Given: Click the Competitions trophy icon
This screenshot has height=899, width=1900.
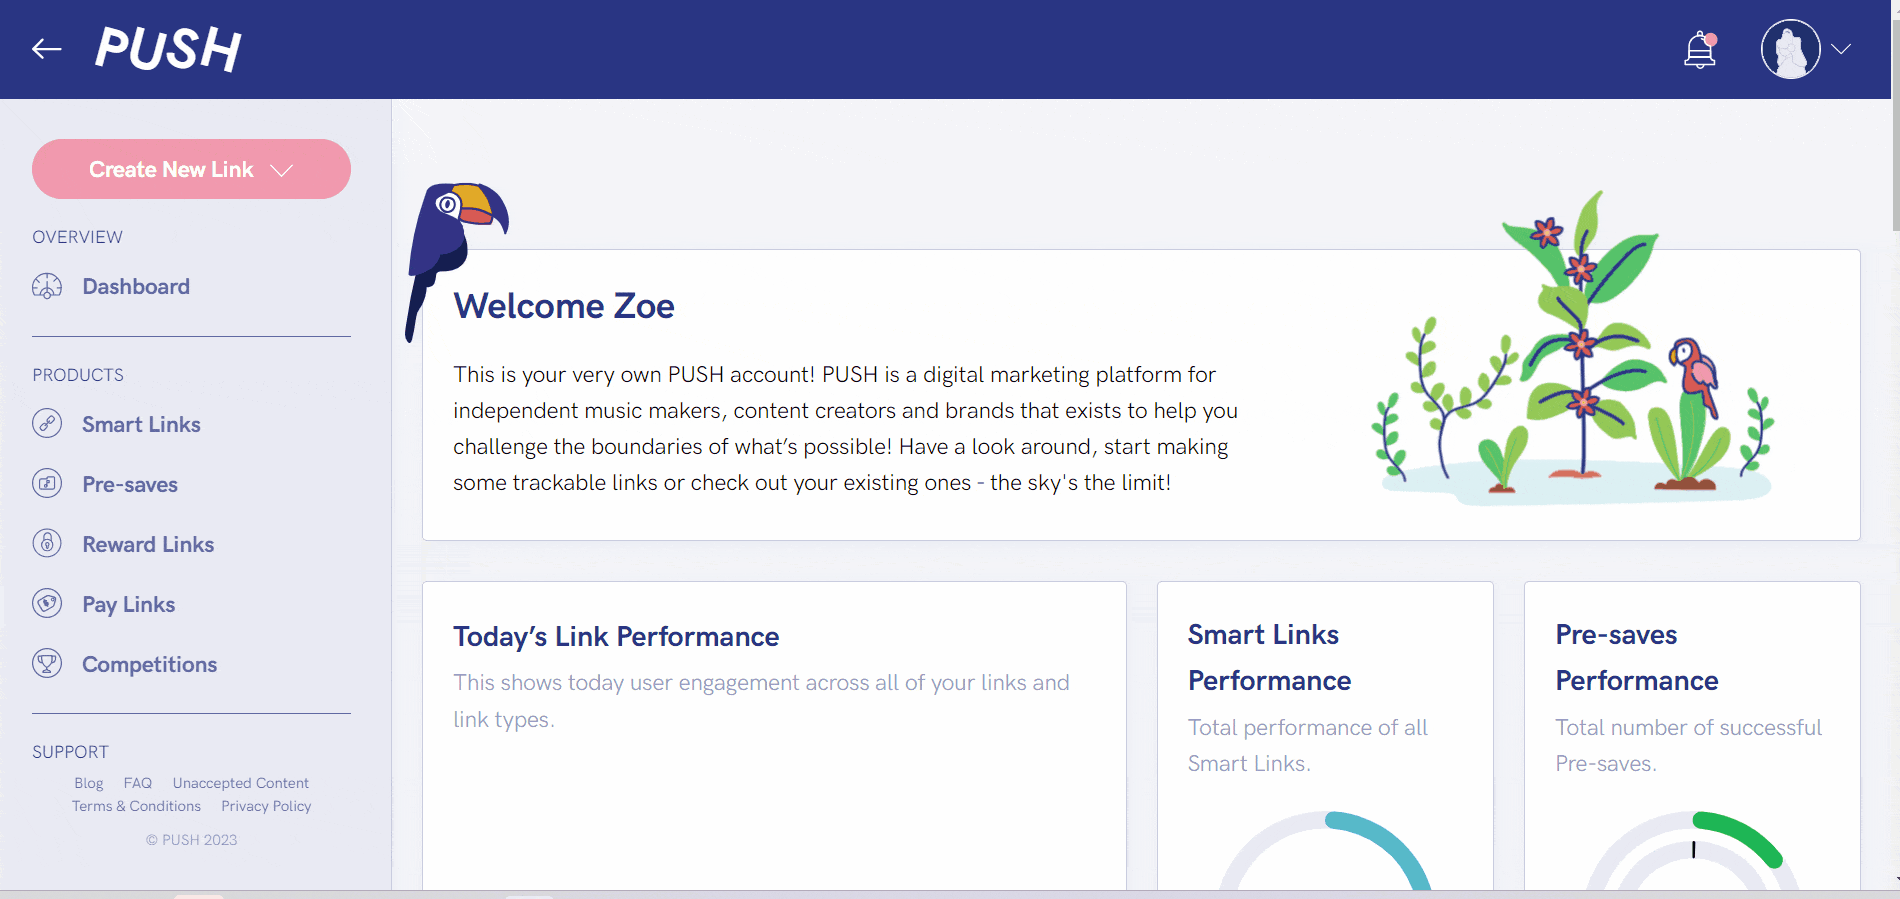Looking at the screenshot, I should coord(47,664).
